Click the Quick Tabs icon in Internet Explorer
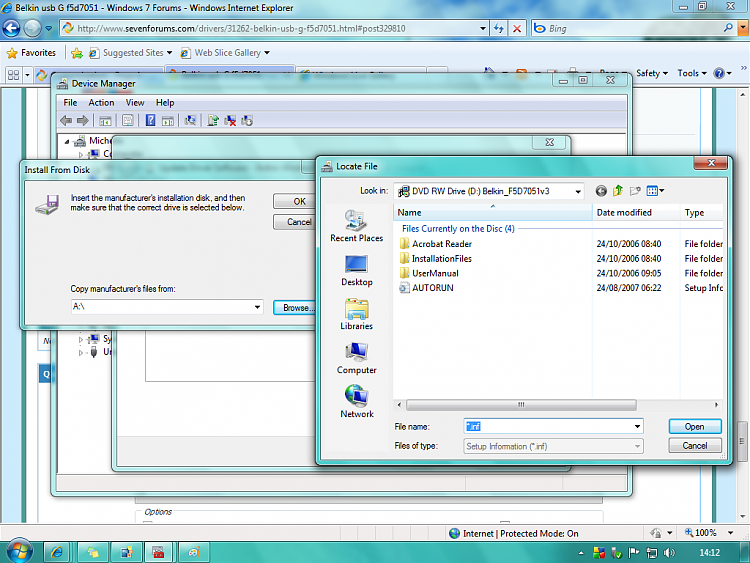The image size is (750, 563). (14, 75)
